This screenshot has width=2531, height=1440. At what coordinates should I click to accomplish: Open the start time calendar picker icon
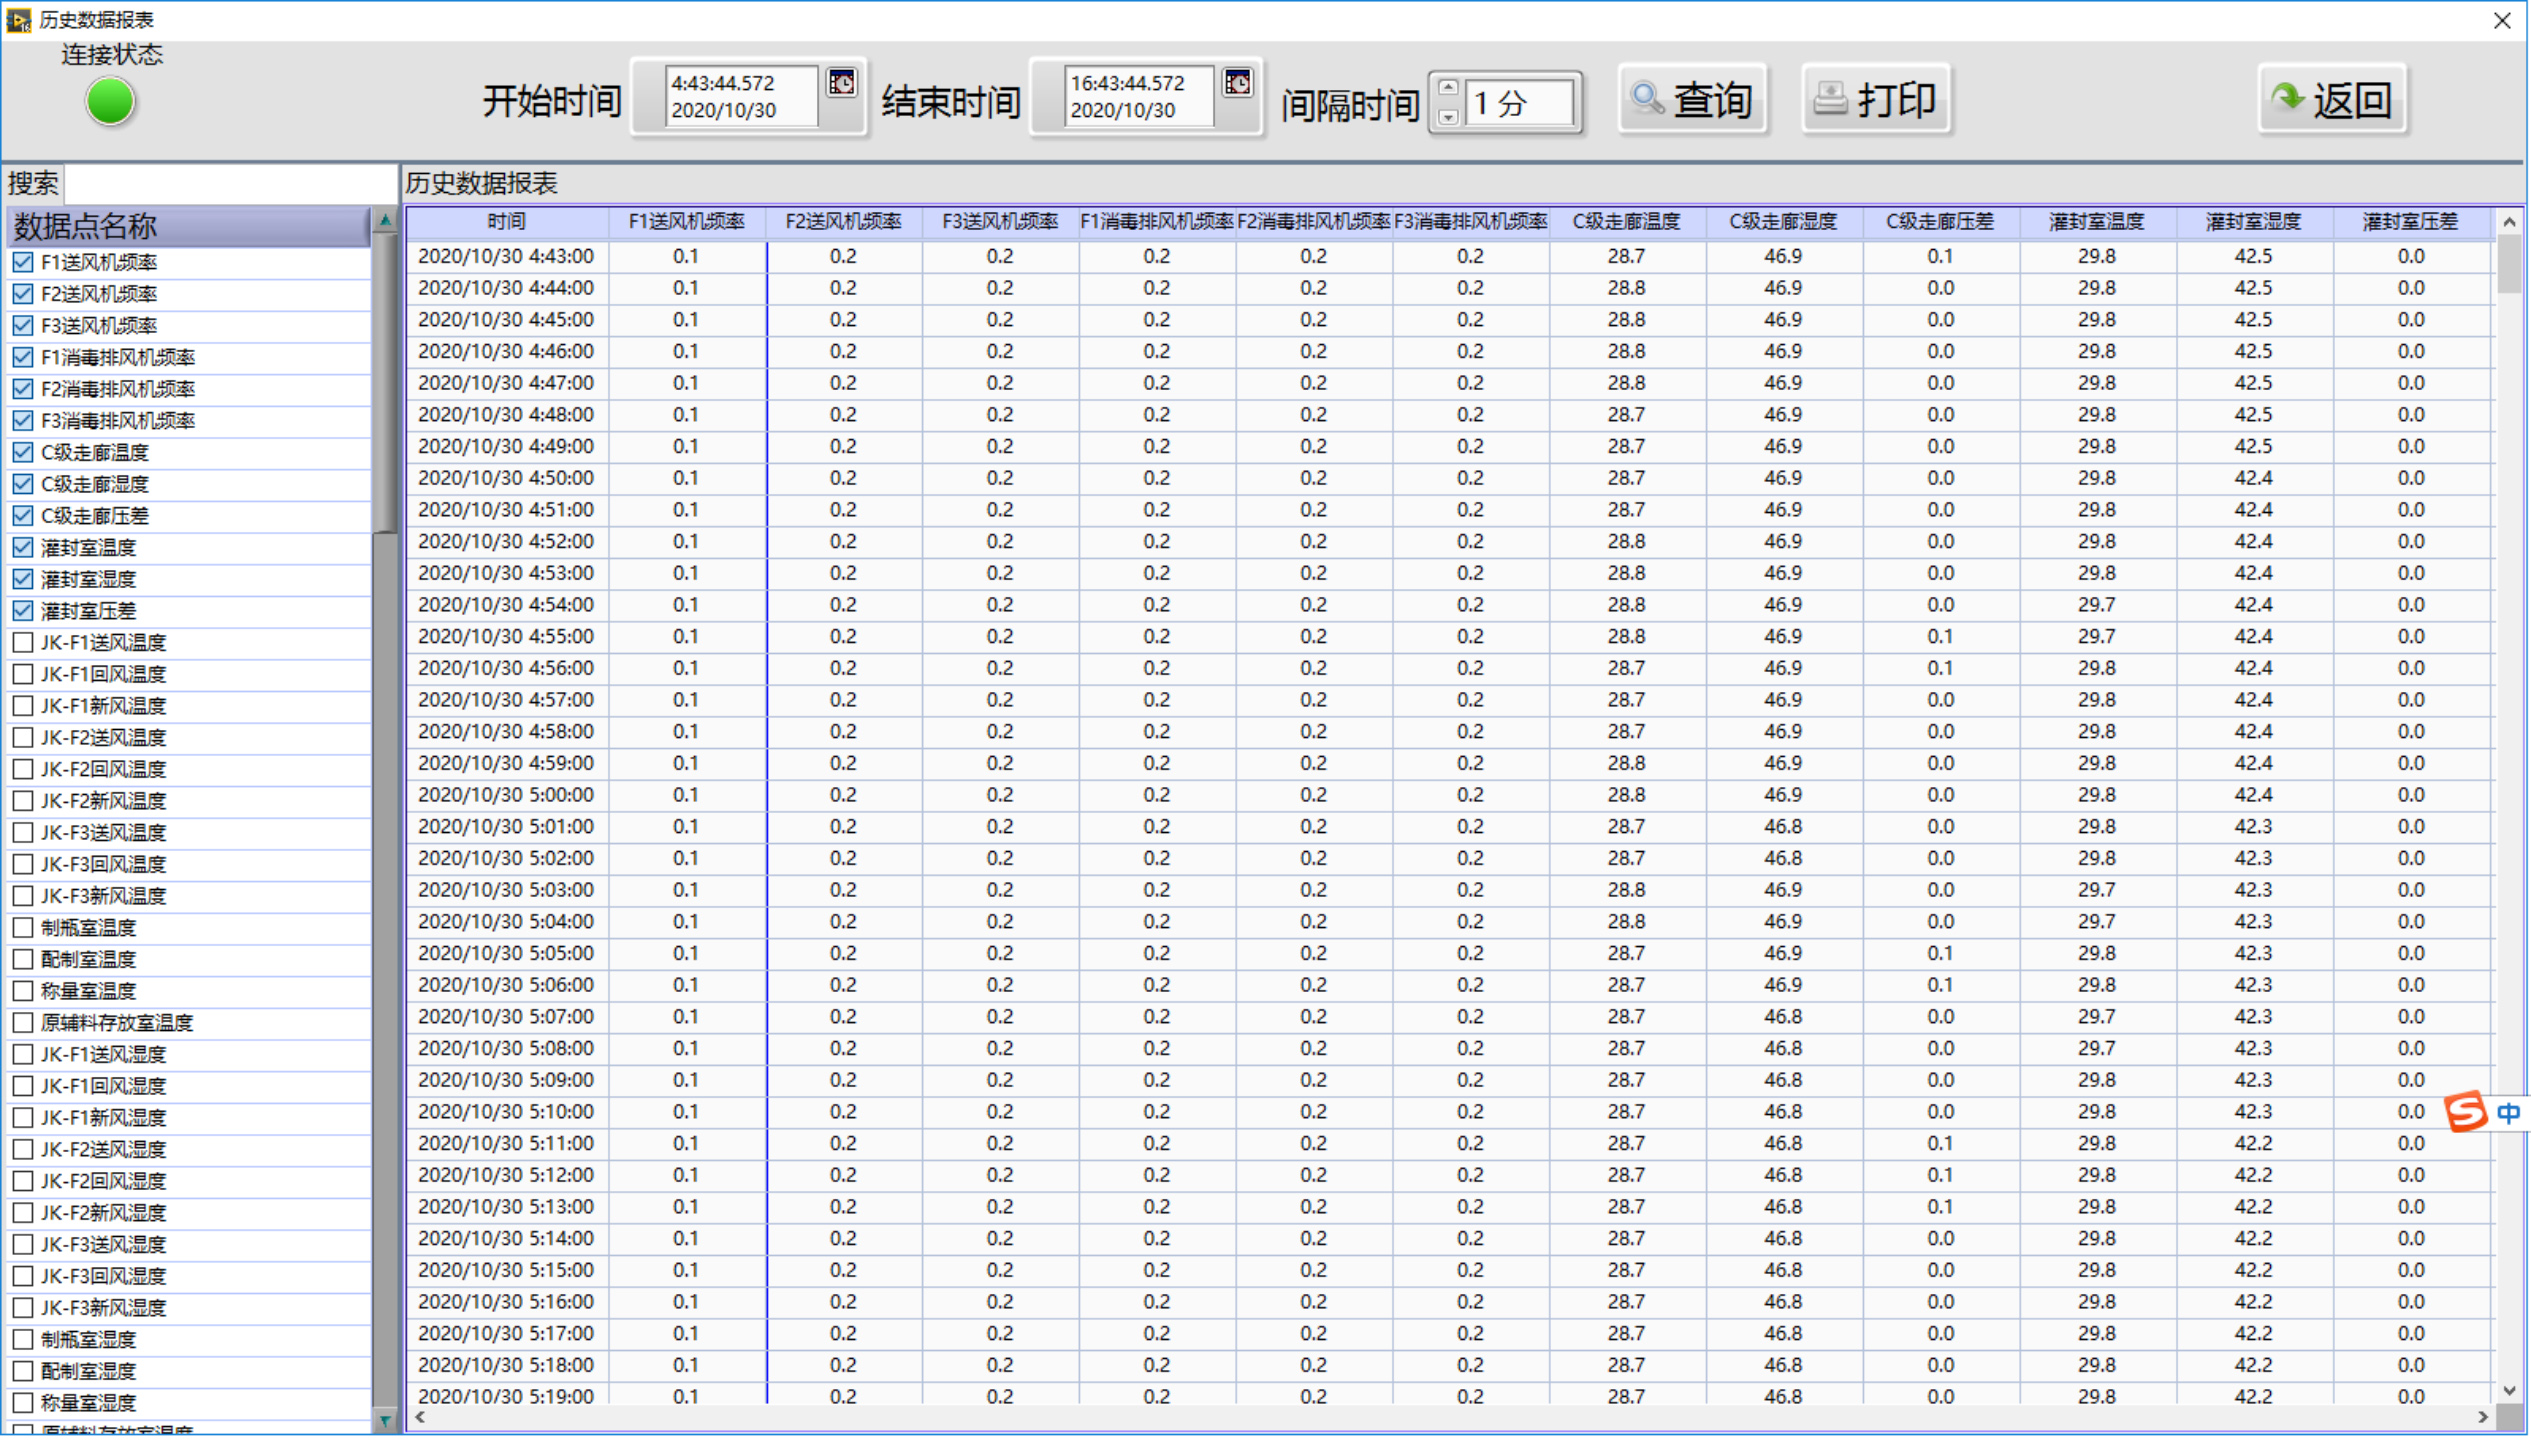tap(841, 83)
